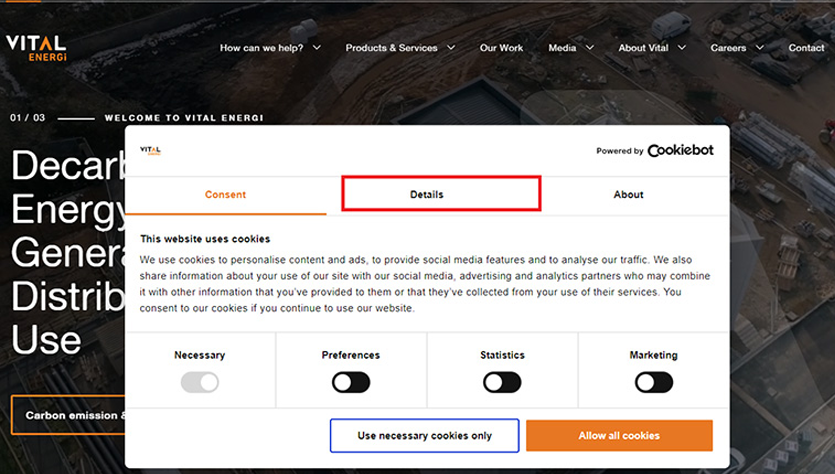This screenshot has height=474, width=835.
Task: Select the Consent tab
Action: tap(226, 195)
